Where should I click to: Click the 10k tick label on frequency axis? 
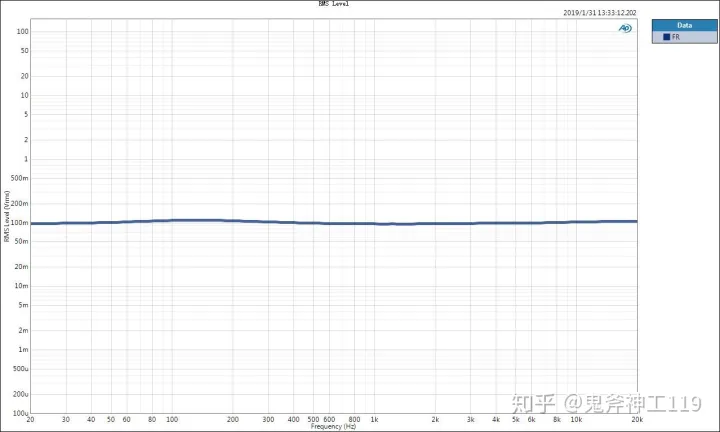tap(576, 420)
